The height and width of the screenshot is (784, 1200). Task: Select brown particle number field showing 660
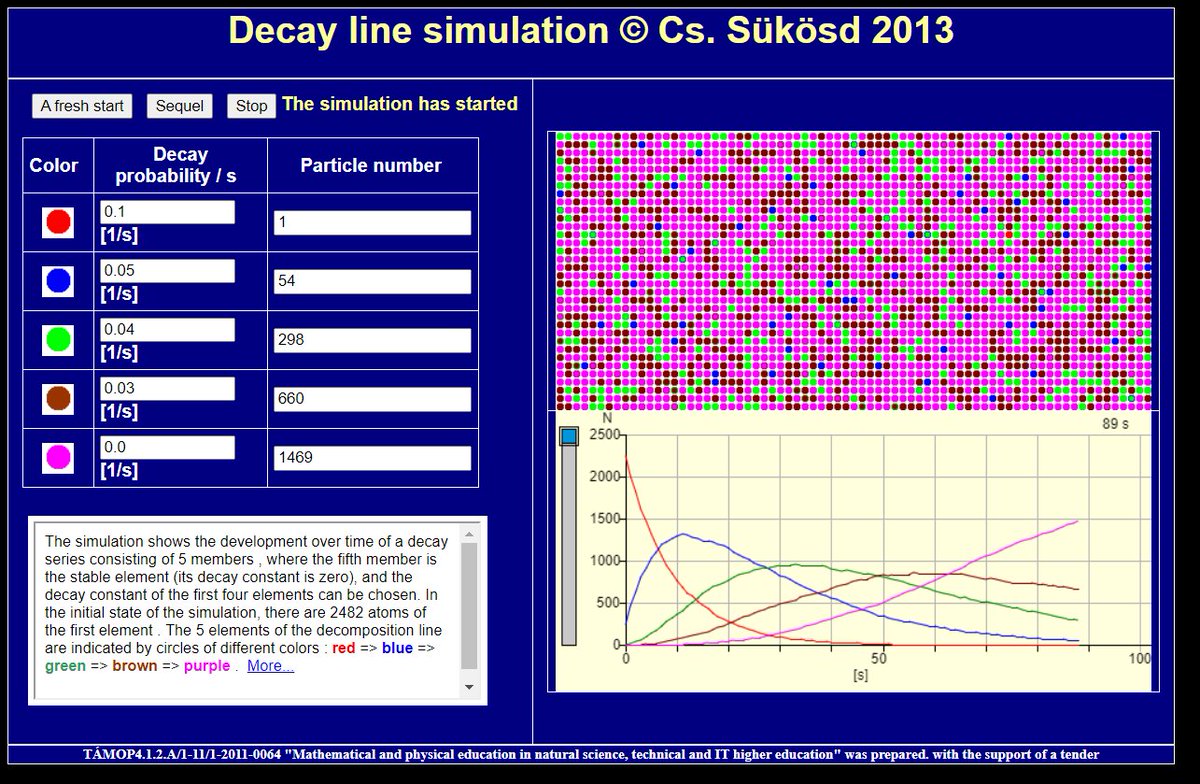click(x=372, y=400)
